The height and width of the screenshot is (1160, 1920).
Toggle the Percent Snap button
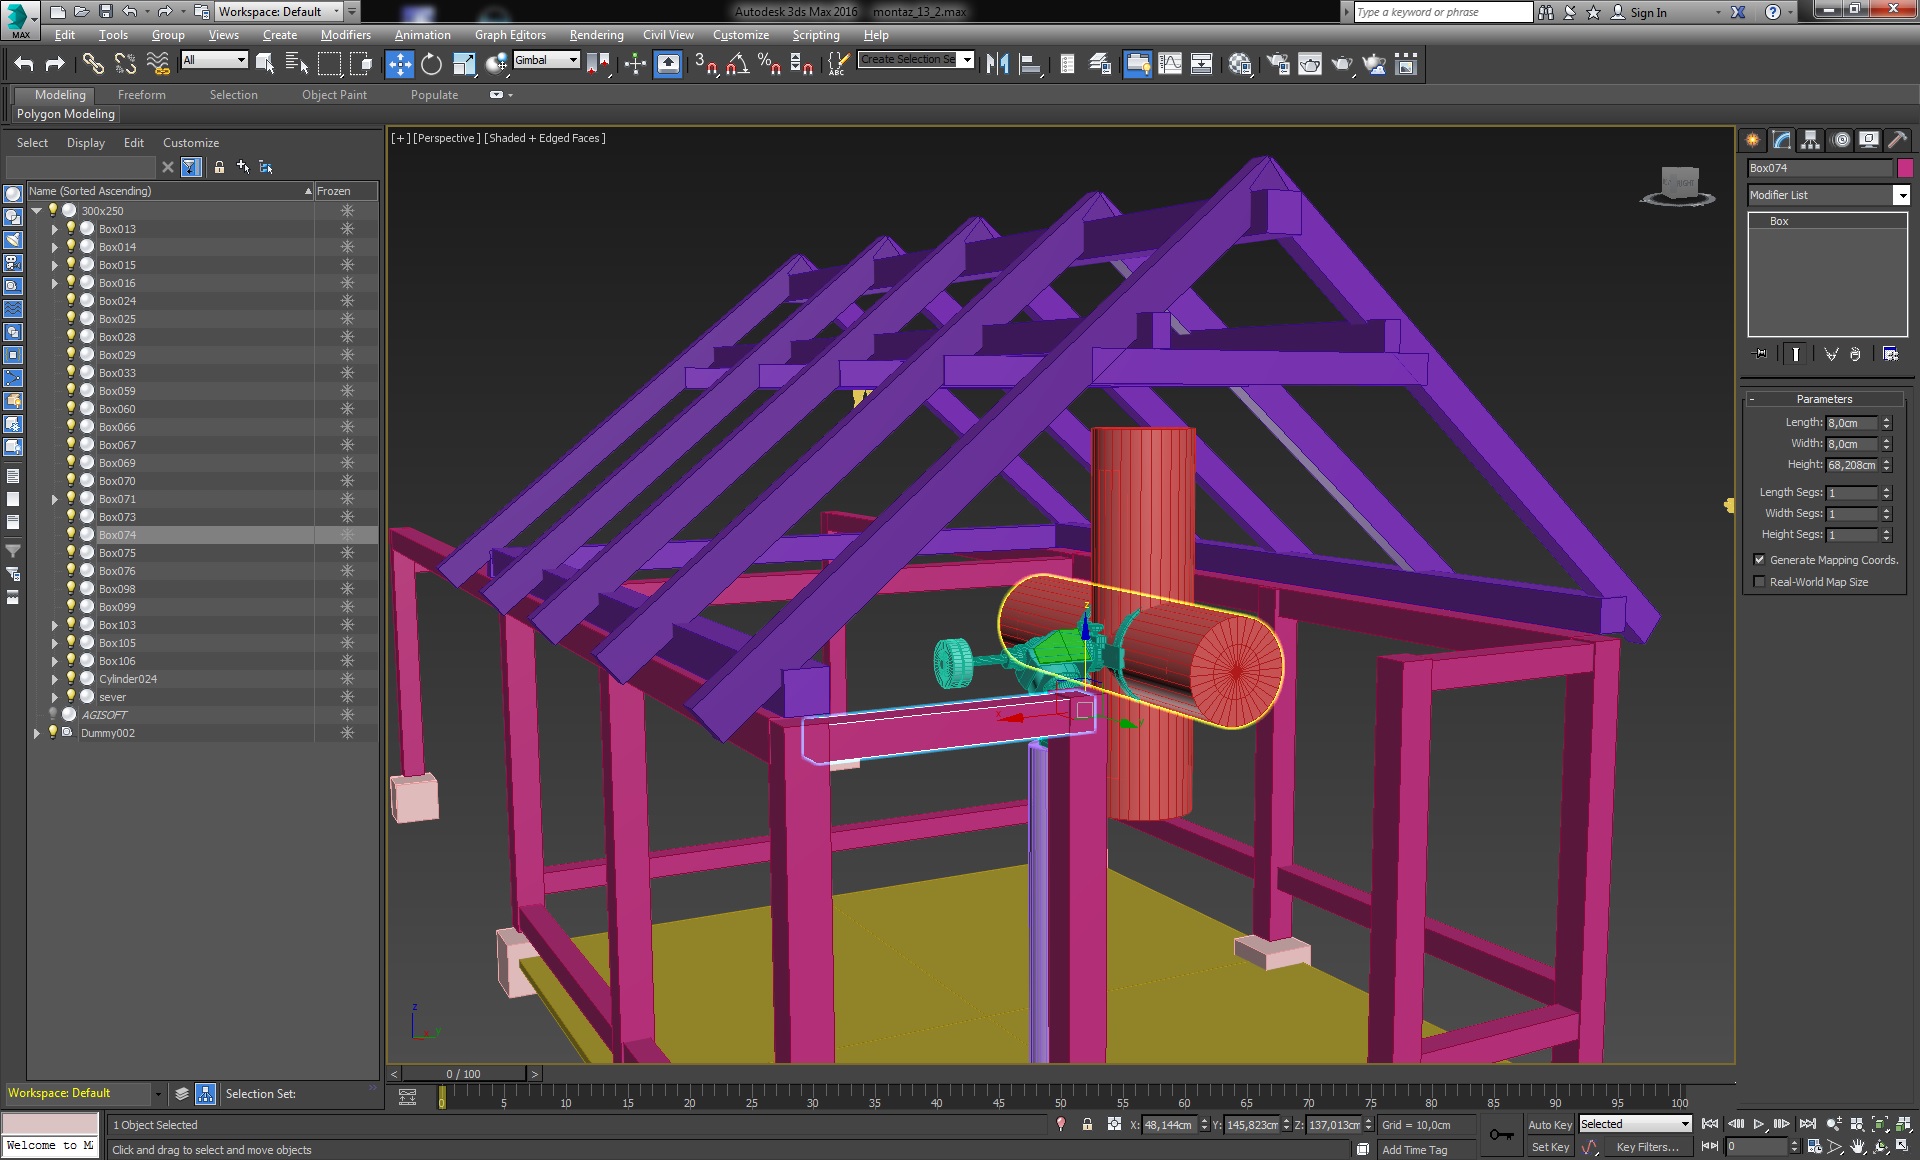(770, 65)
